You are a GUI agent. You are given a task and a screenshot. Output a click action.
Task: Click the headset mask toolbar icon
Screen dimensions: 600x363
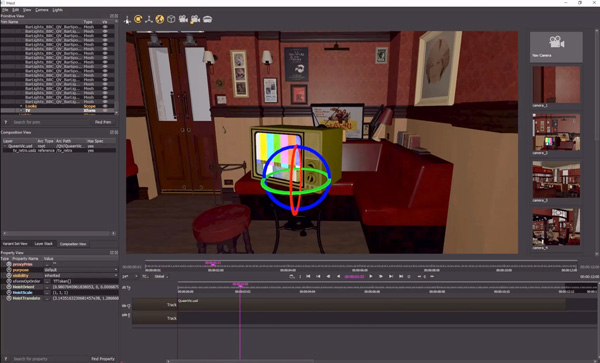click(207, 19)
